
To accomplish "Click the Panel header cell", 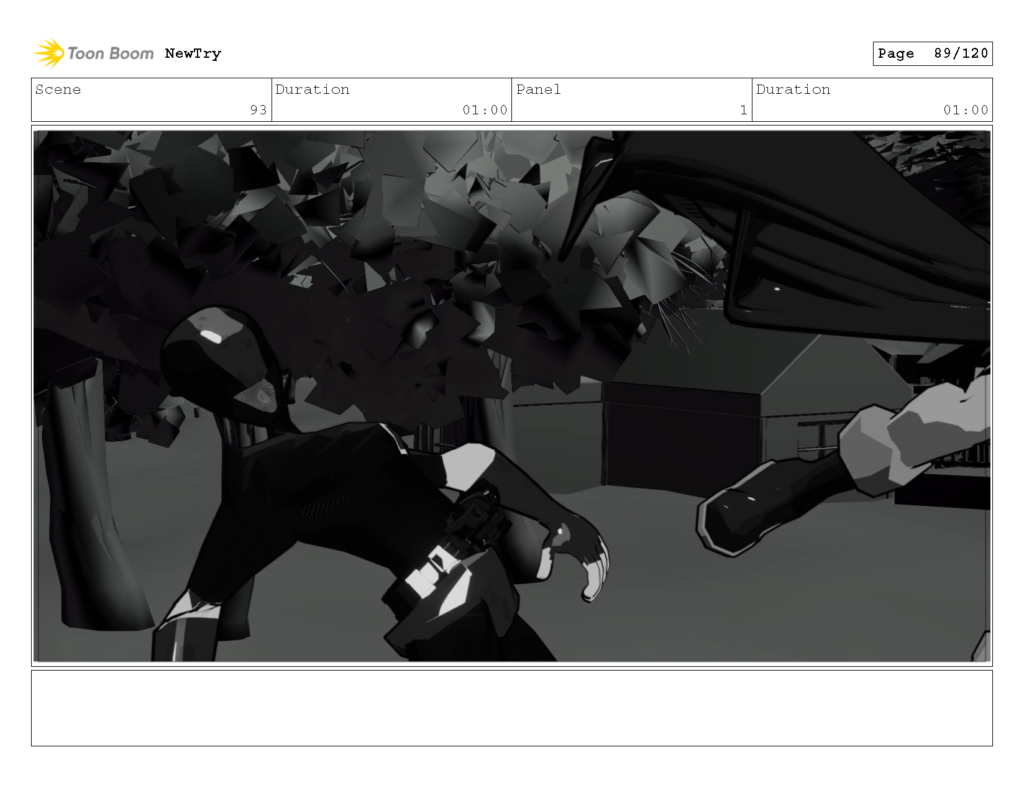I will pos(539,90).
